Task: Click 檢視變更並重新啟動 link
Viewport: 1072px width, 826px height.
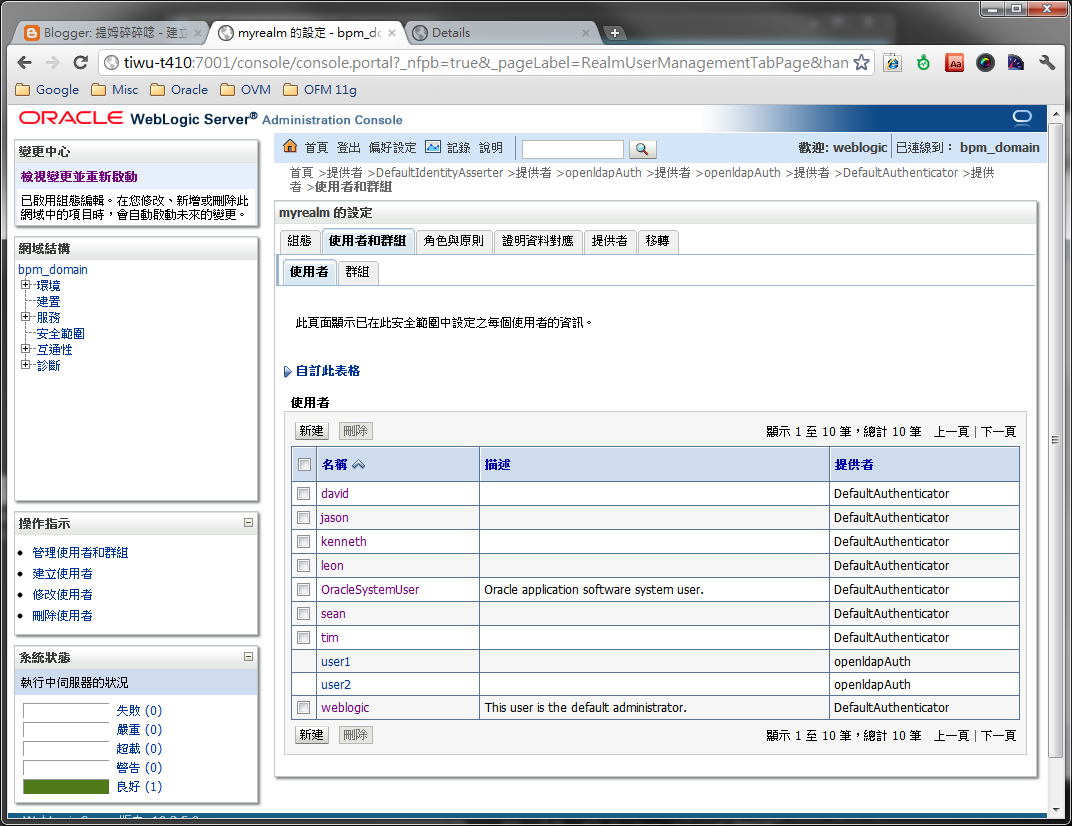Action: (79, 176)
